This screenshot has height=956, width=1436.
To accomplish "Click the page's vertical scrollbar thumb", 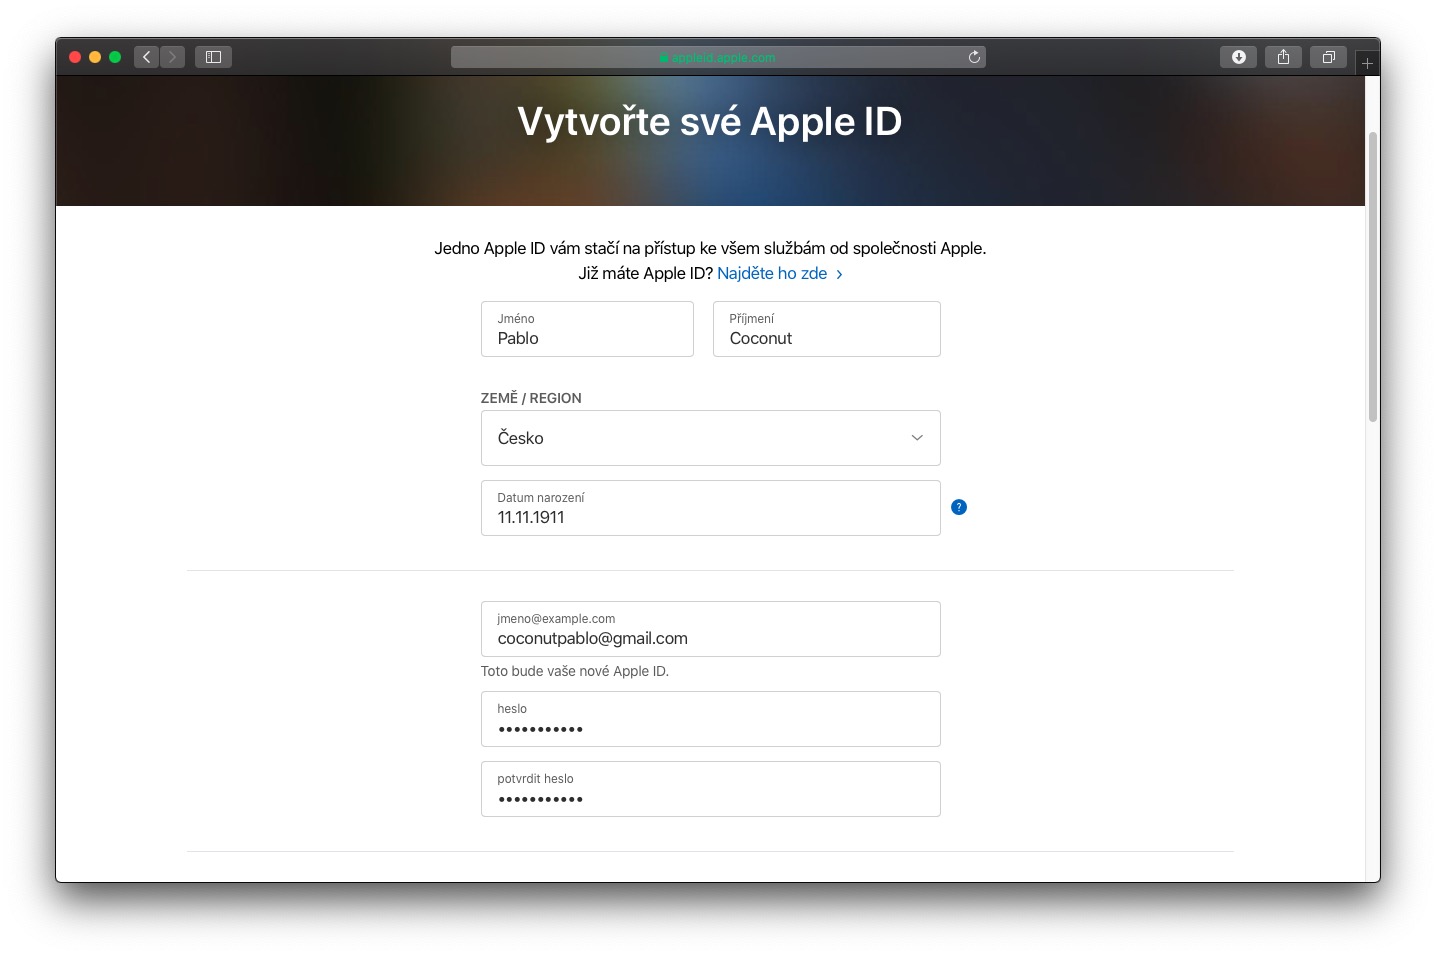I will tap(1373, 277).
